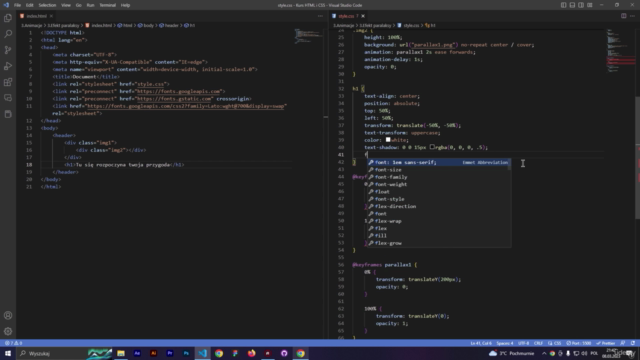Open the Help menu

point(125,5)
